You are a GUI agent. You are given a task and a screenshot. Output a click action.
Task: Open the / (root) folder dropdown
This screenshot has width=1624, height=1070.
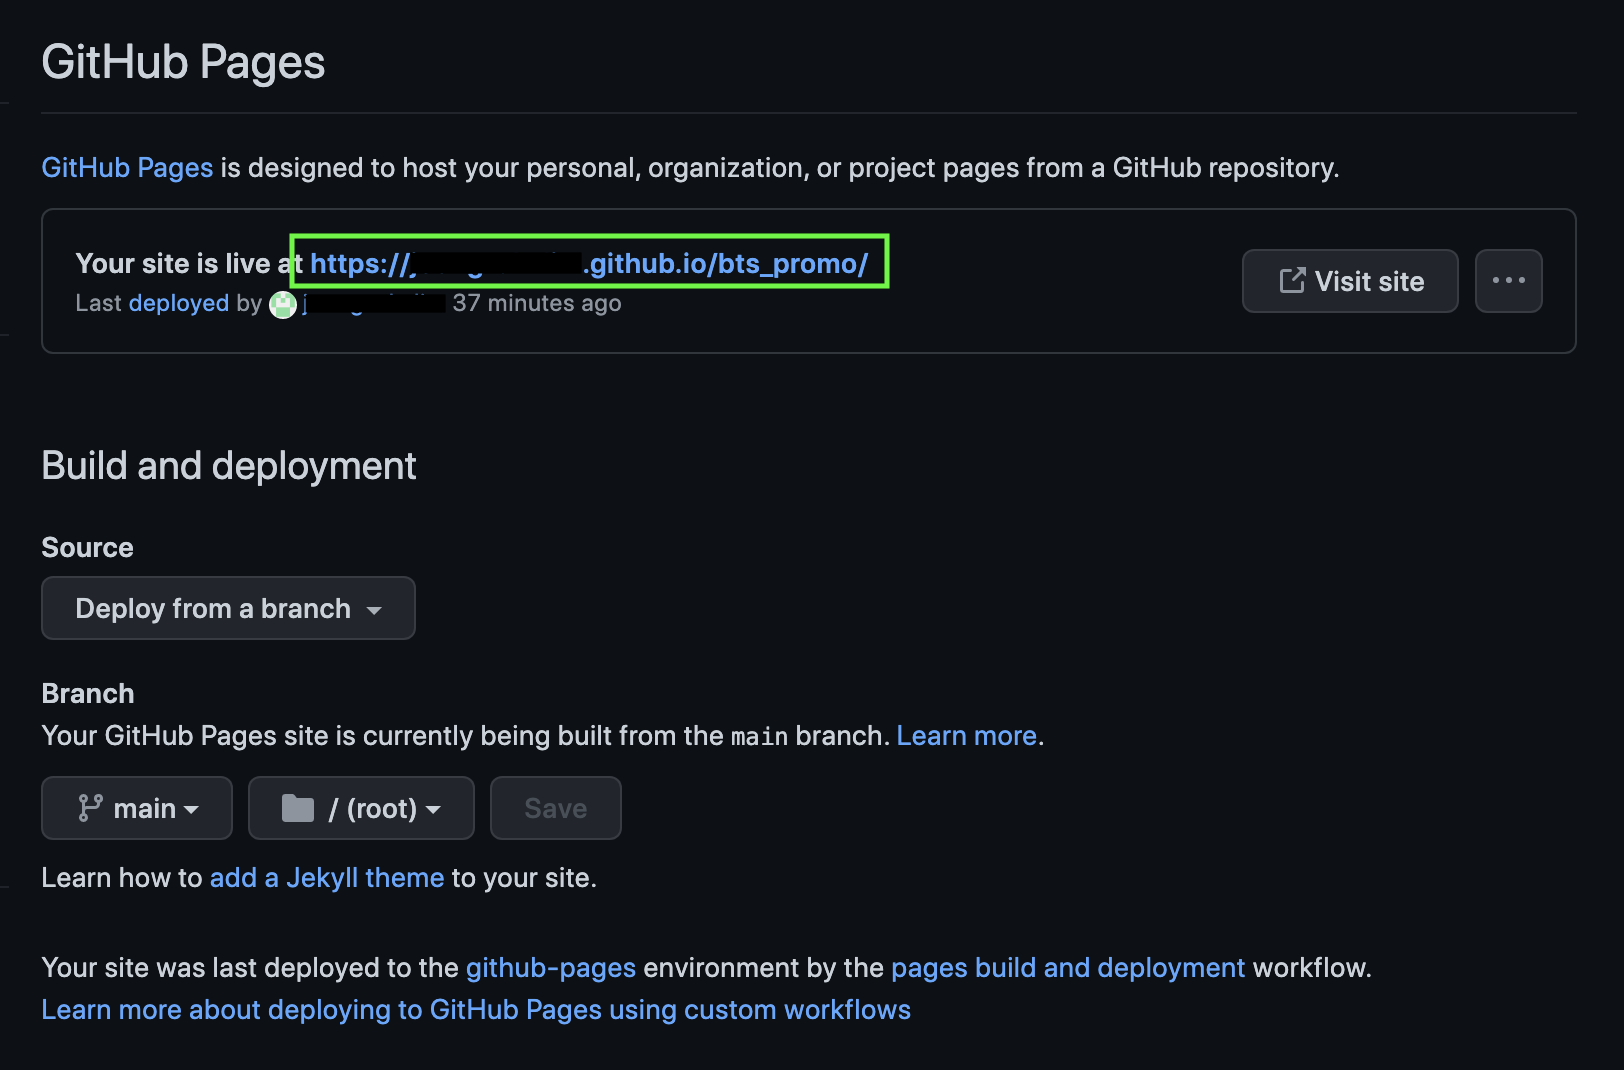pos(361,808)
